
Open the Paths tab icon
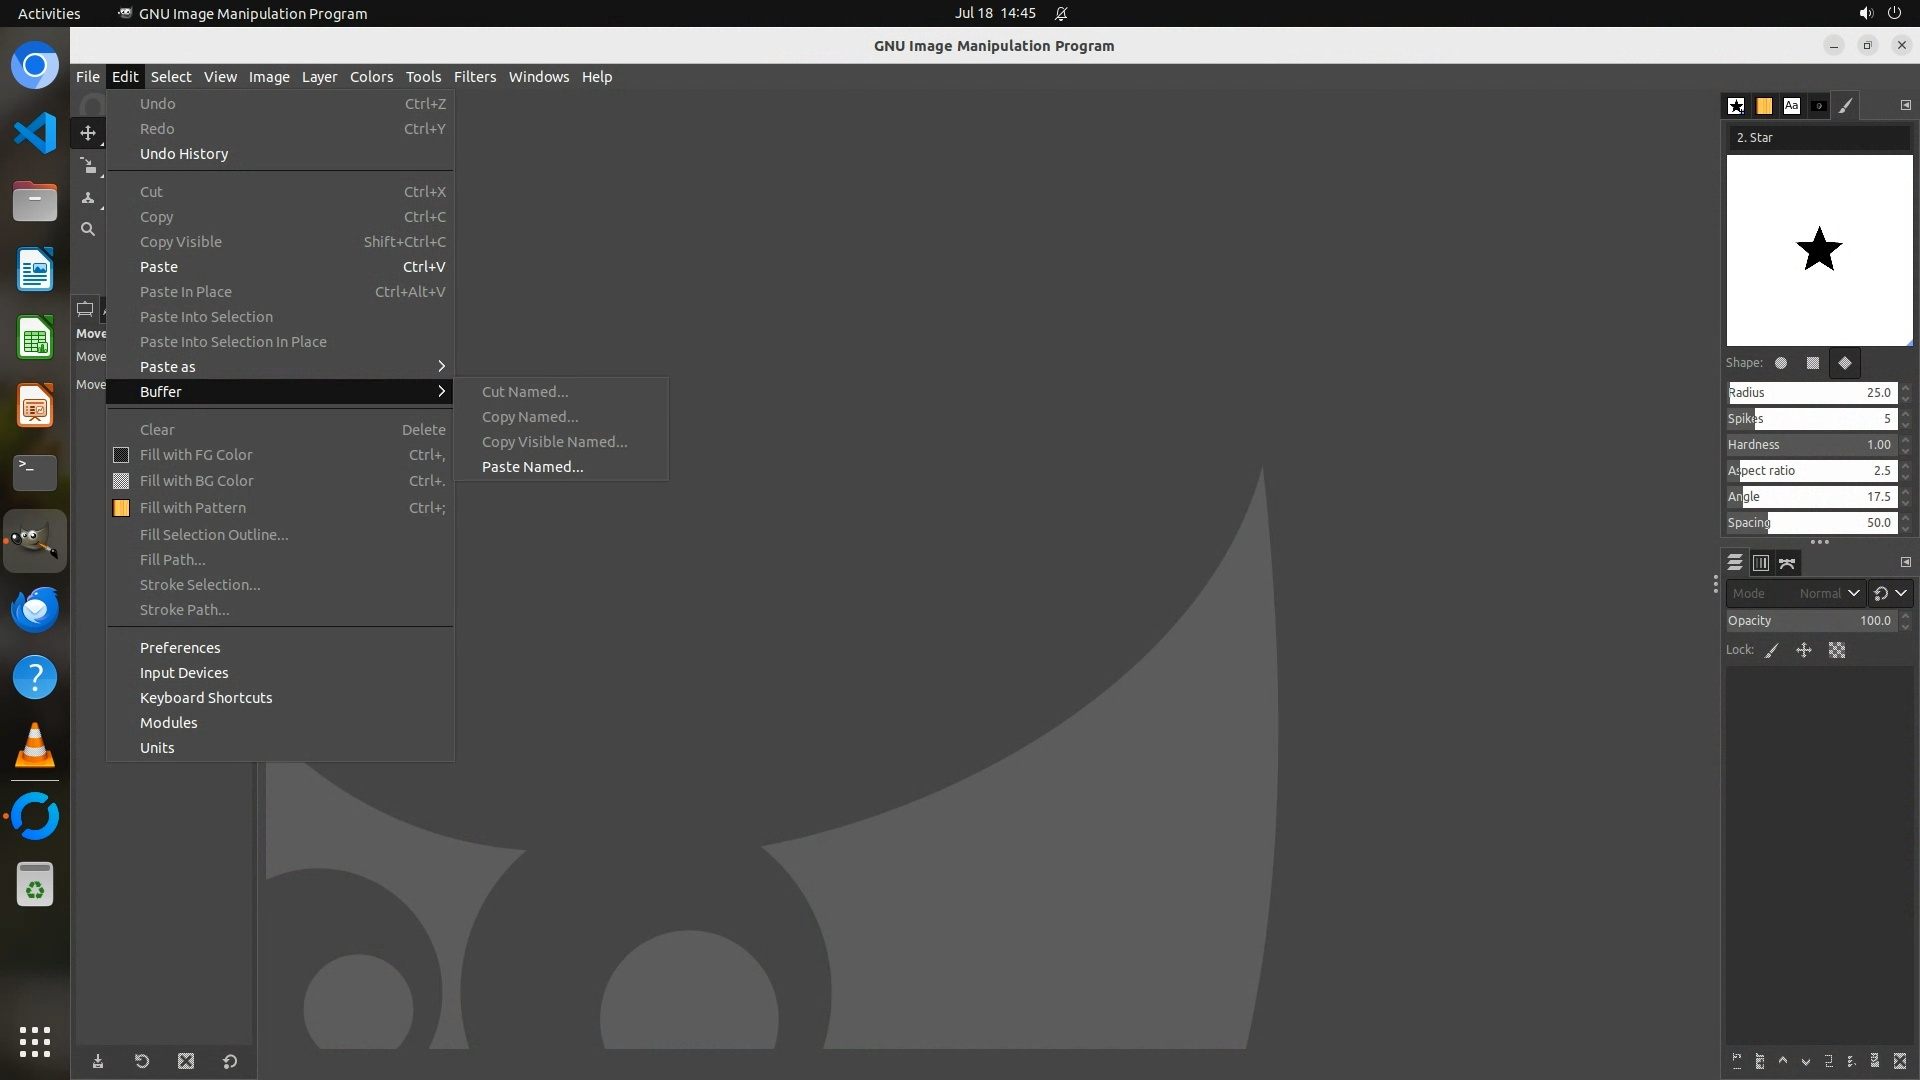(x=1787, y=564)
